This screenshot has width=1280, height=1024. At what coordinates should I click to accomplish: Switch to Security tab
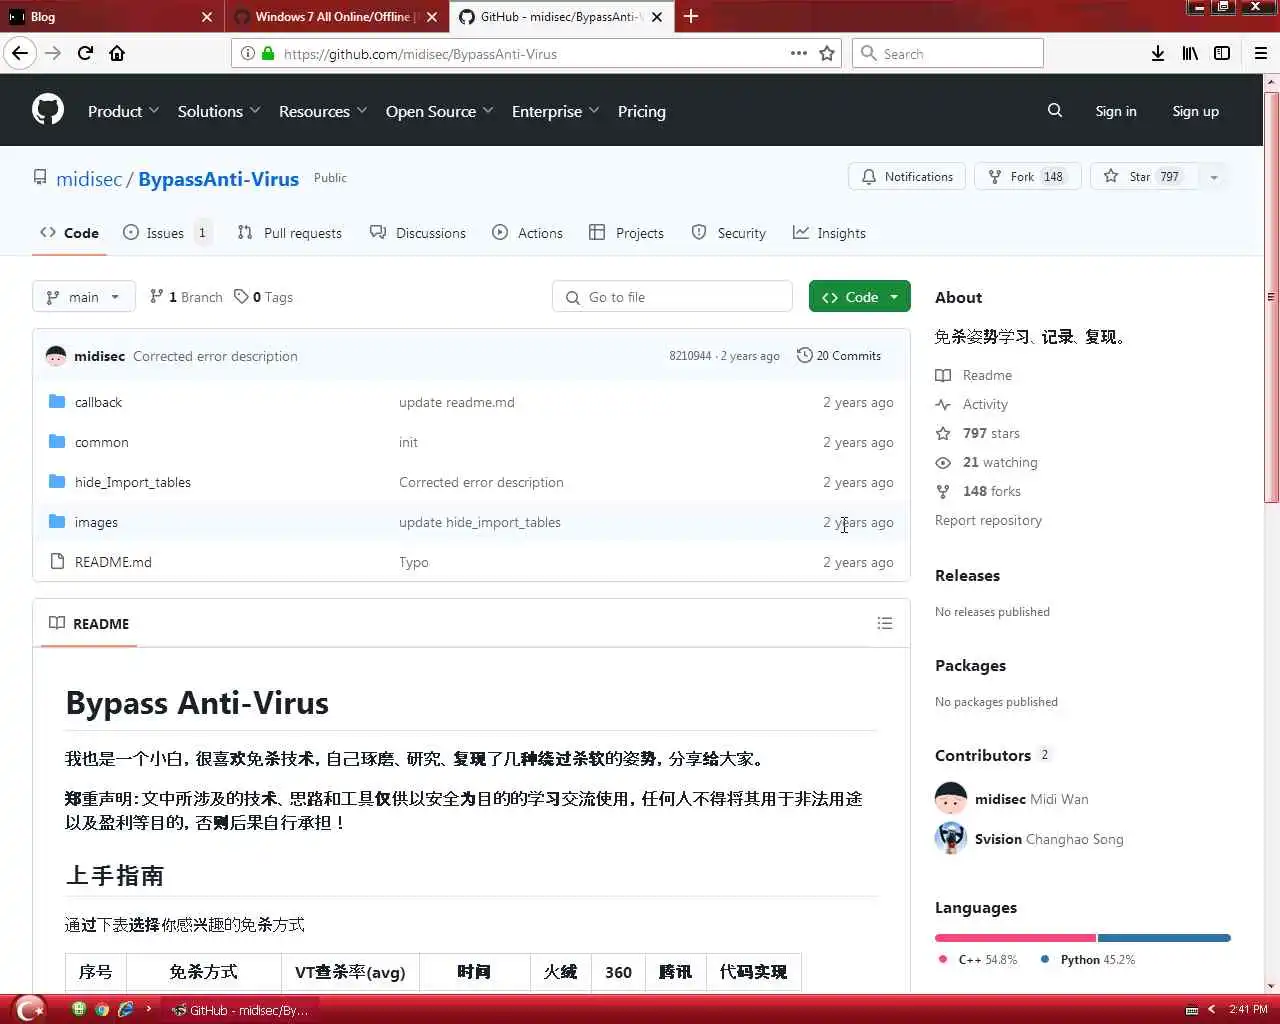pos(729,233)
